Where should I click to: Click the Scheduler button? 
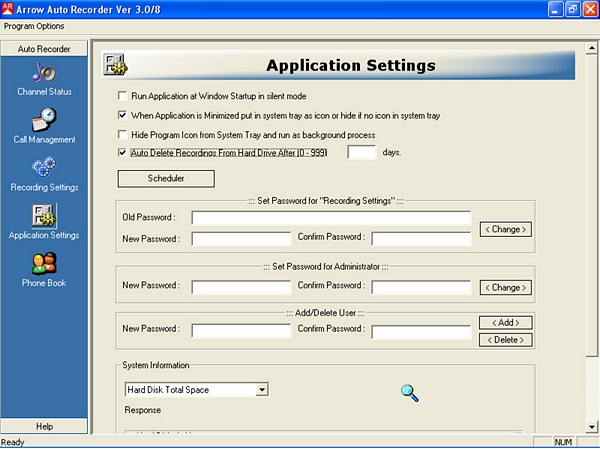click(x=166, y=179)
